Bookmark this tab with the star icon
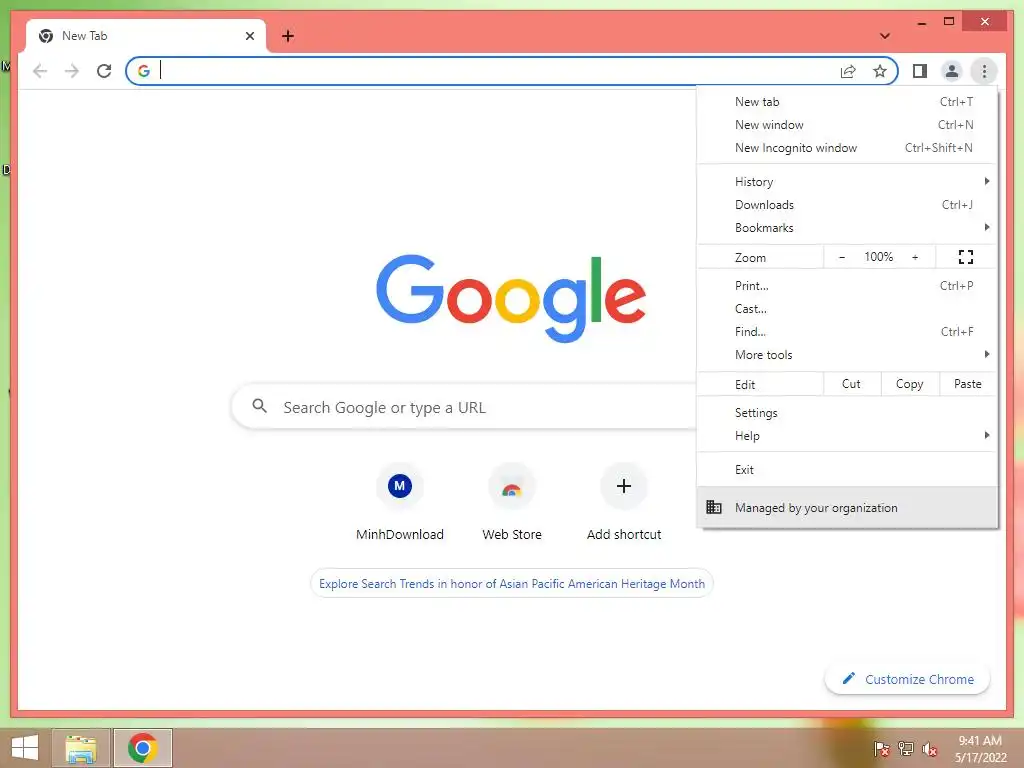1024x768 pixels. (x=880, y=71)
